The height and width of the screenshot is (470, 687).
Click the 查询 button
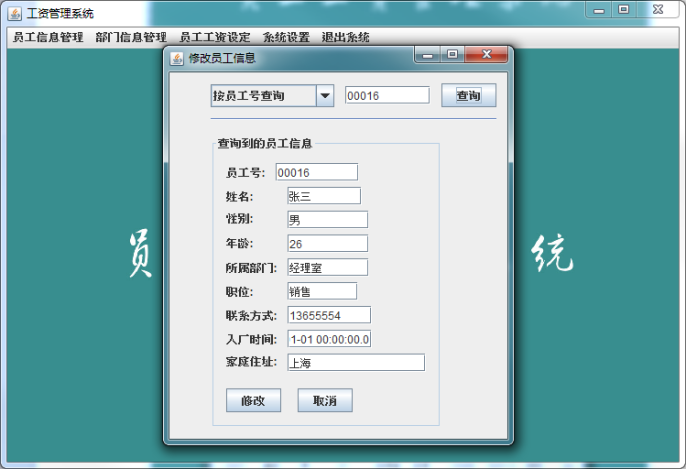(468, 95)
